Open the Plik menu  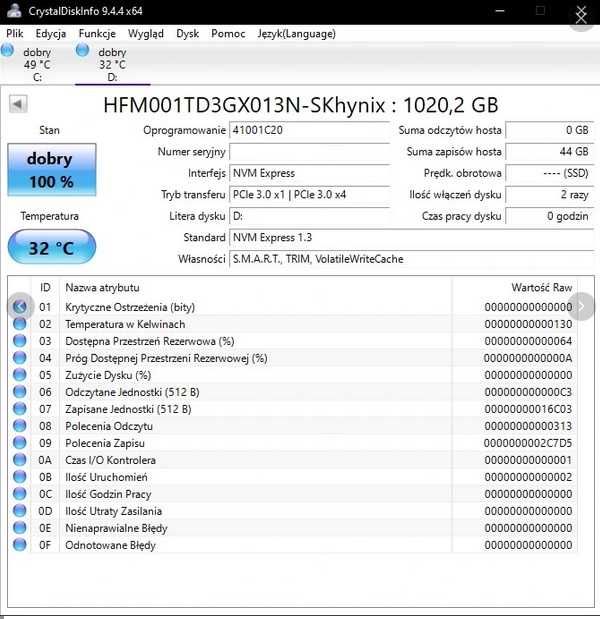click(15, 34)
